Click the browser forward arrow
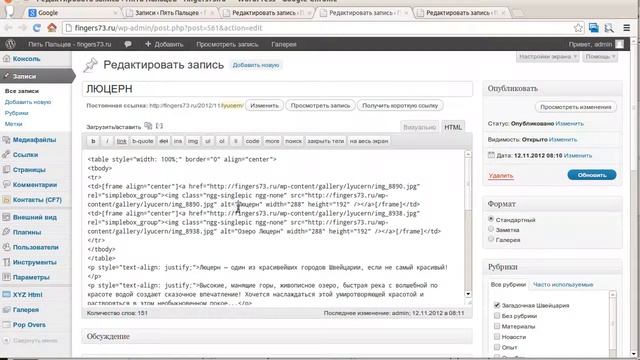This screenshot has height=360, width=640. click(x=22, y=28)
